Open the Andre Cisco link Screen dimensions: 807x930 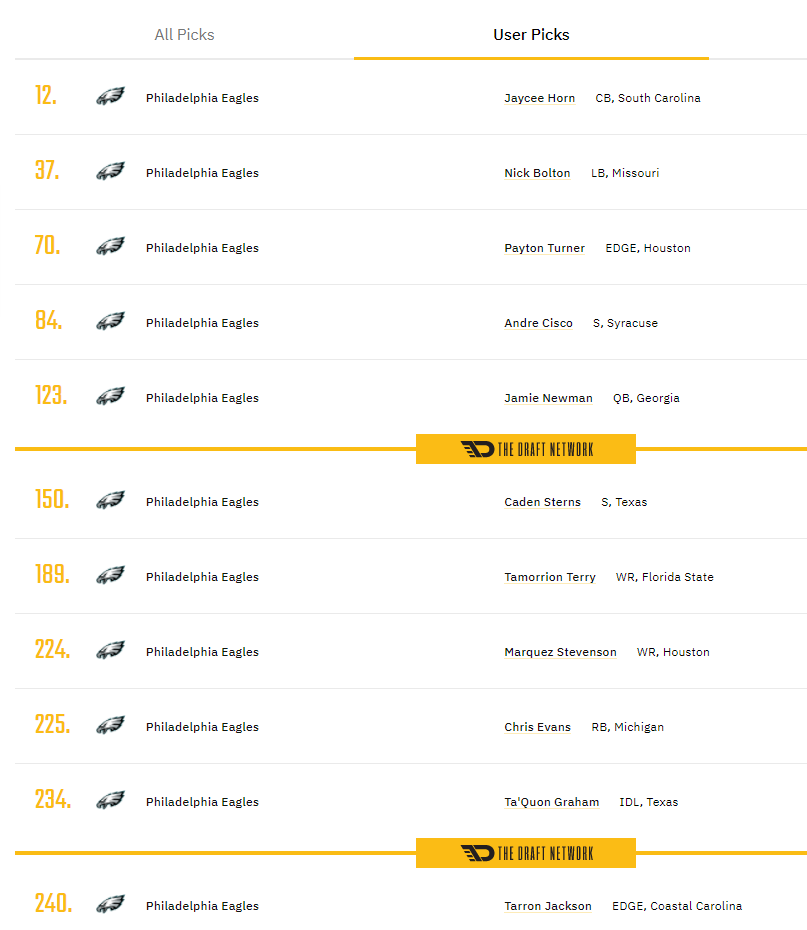[x=538, y=323]
